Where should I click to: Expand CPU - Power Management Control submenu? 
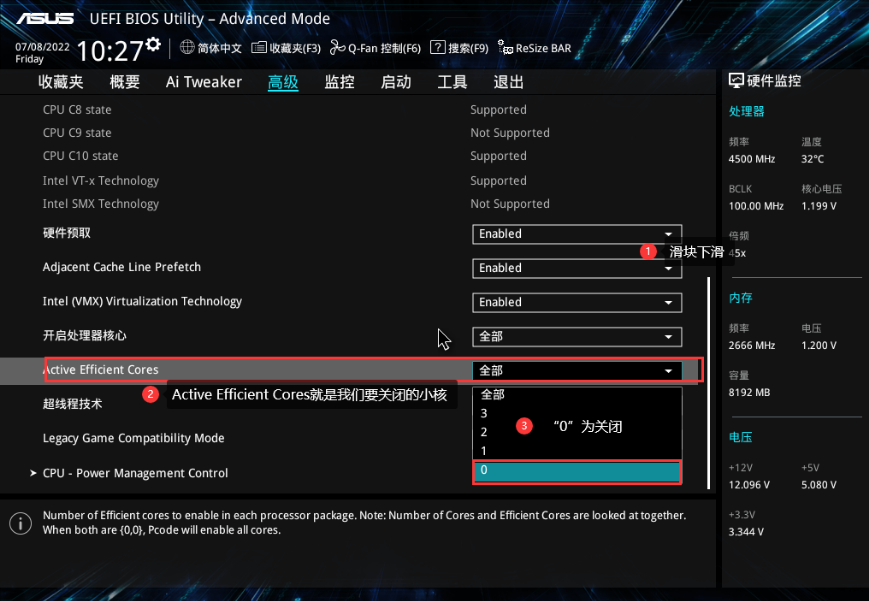135,473
